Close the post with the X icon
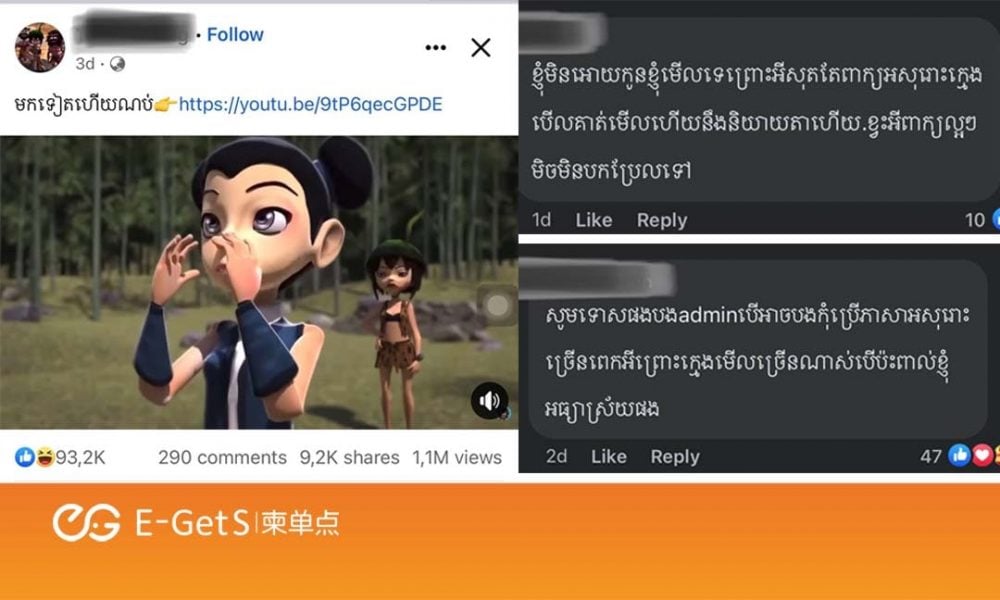 click(481, 47)
